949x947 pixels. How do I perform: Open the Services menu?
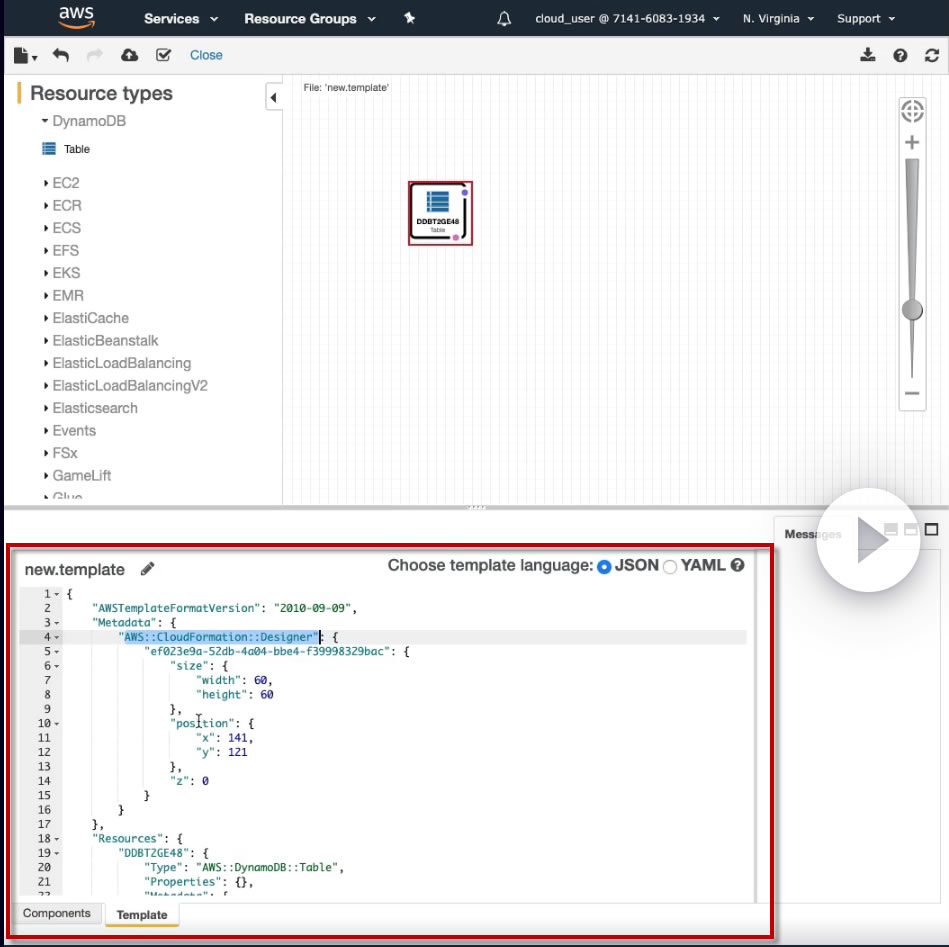[181, 19]
